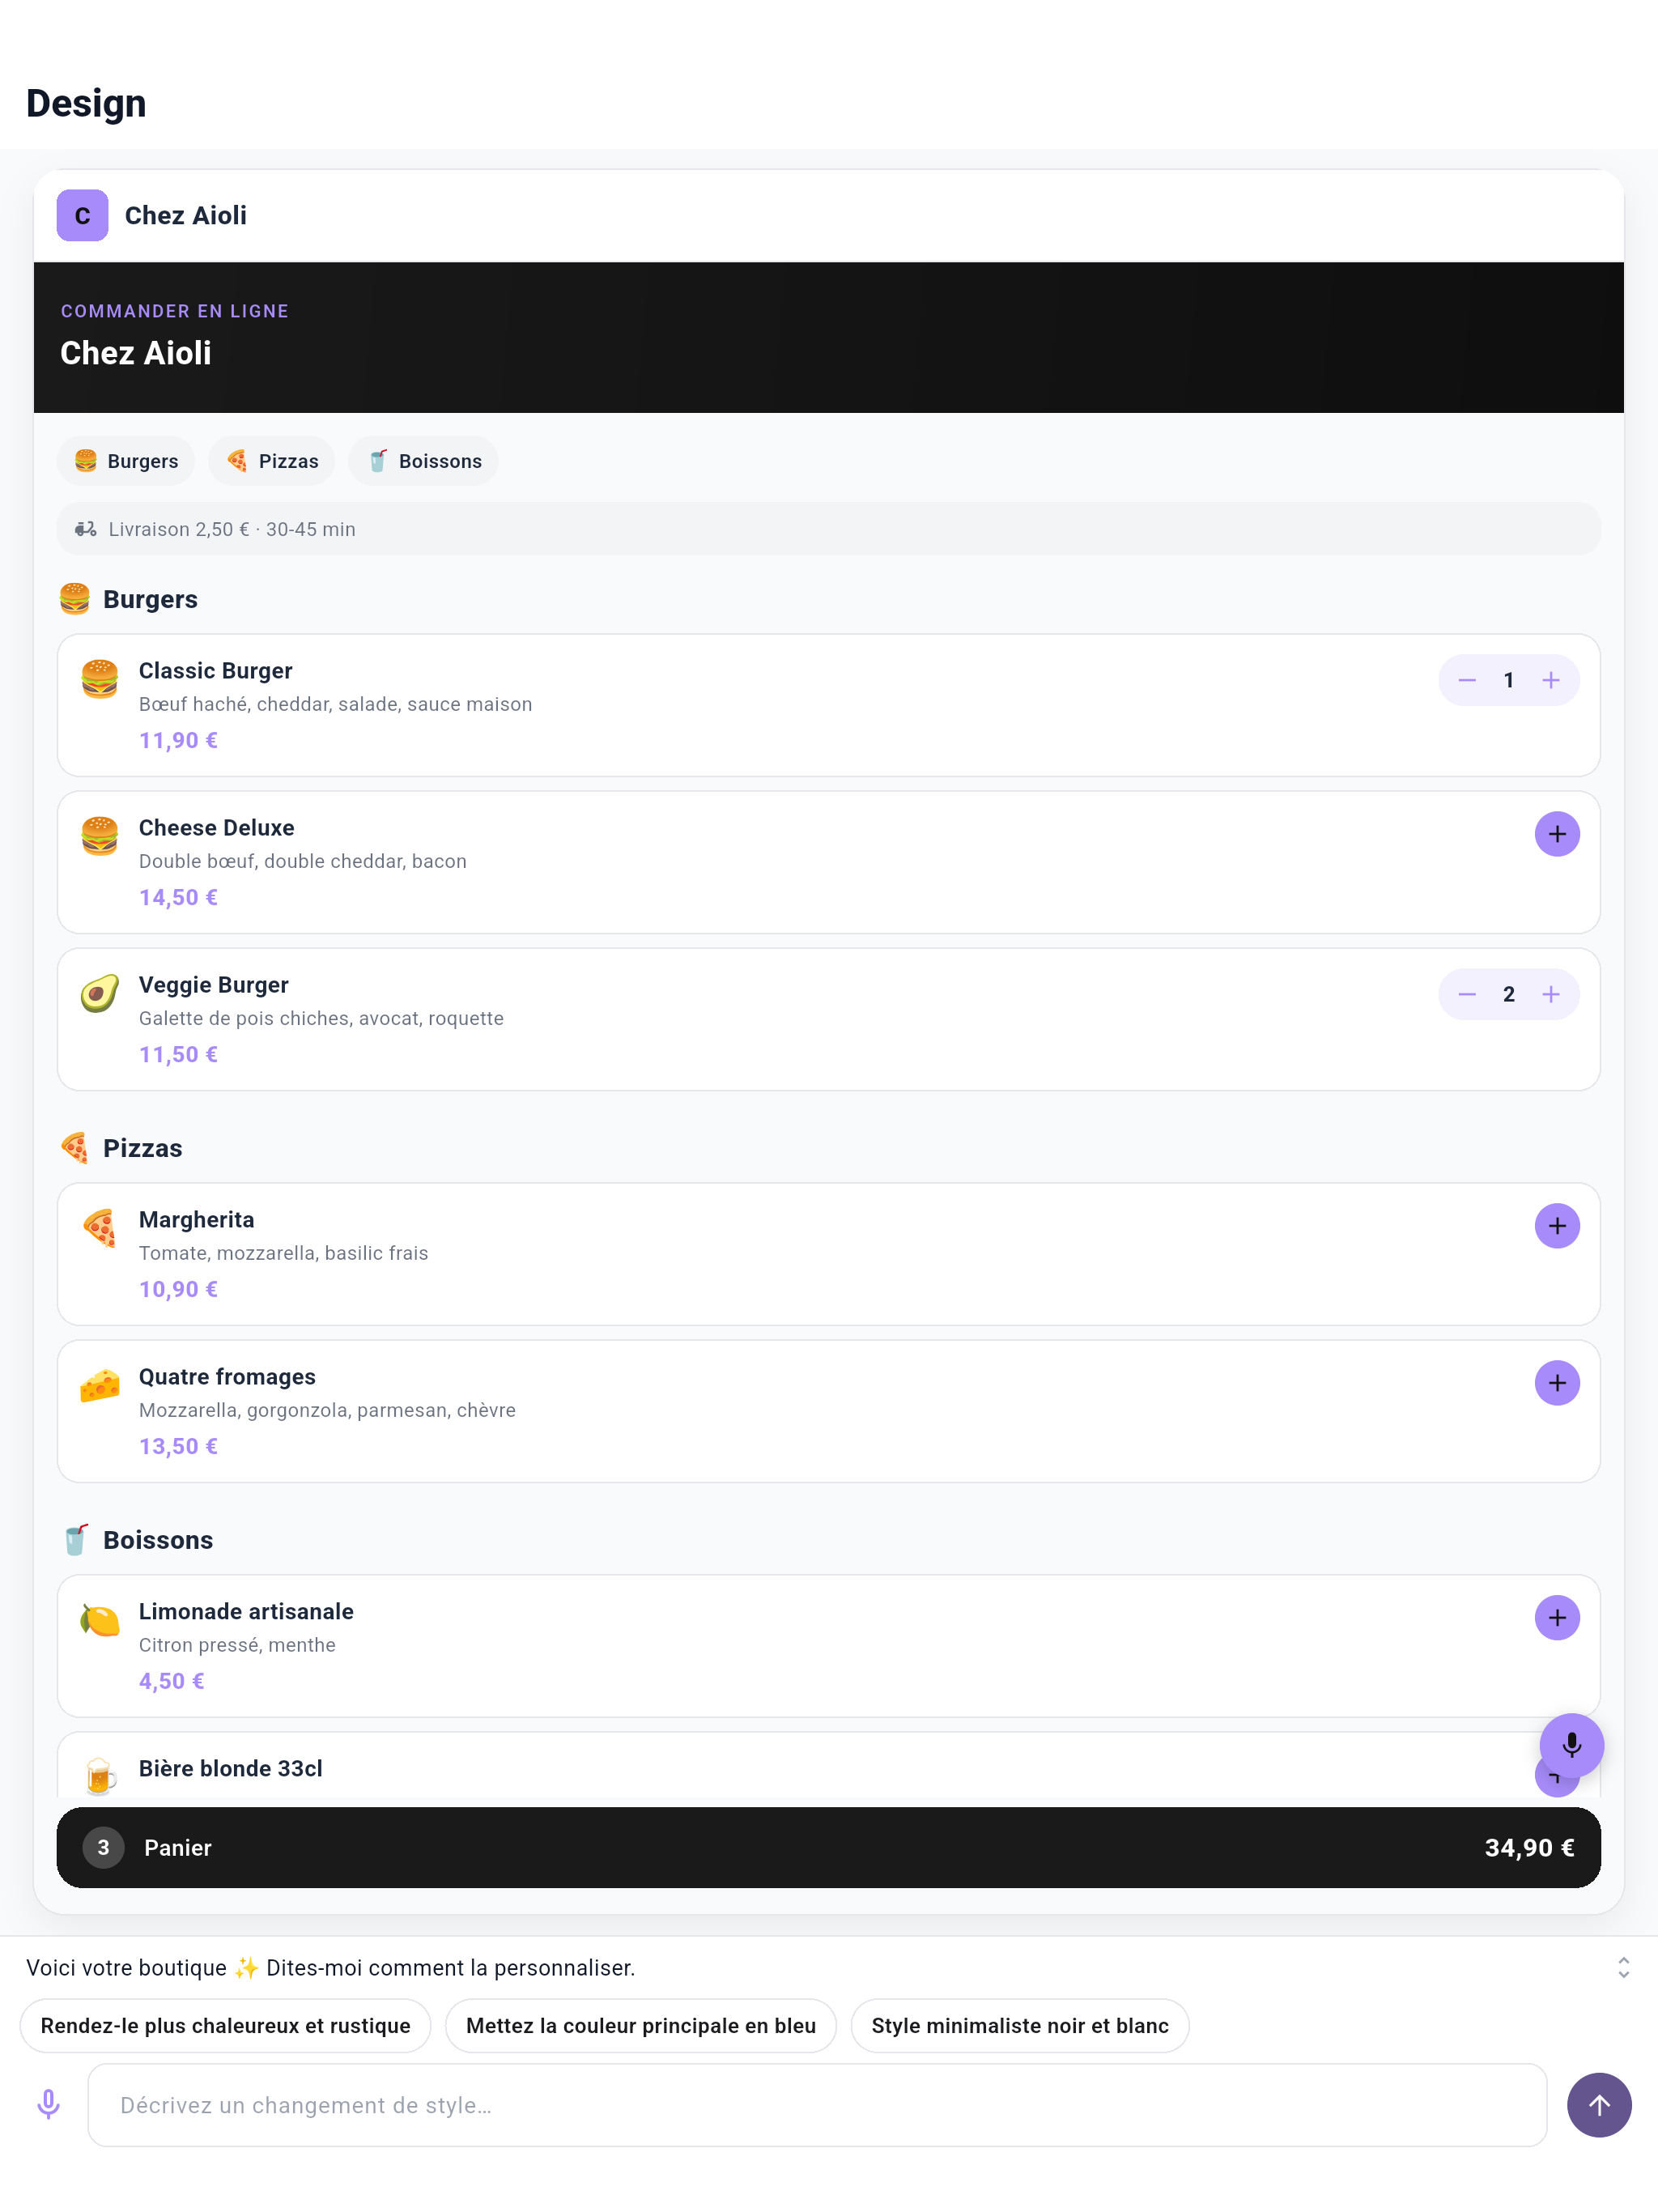Screen dimensions: 1658x2212
Task: Click the 4,50 € price
Action: coord(172,1682)
